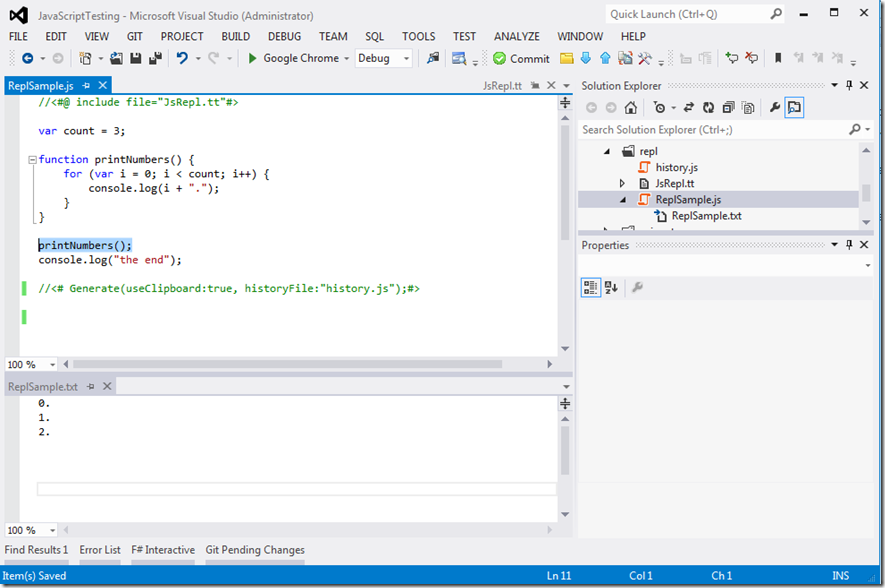Click the blue up-arrow Push icon

[x=605, y=58]
